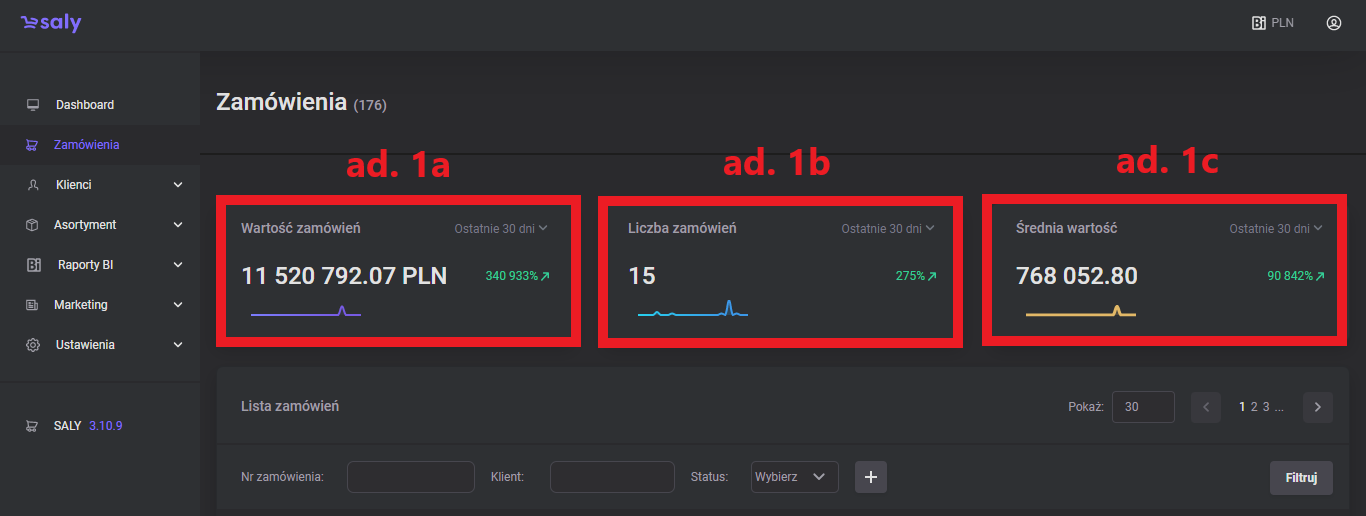Click the Dashboard monitor icon in sidebar
Screen dimensions: 1366x516
pos(33,105)
